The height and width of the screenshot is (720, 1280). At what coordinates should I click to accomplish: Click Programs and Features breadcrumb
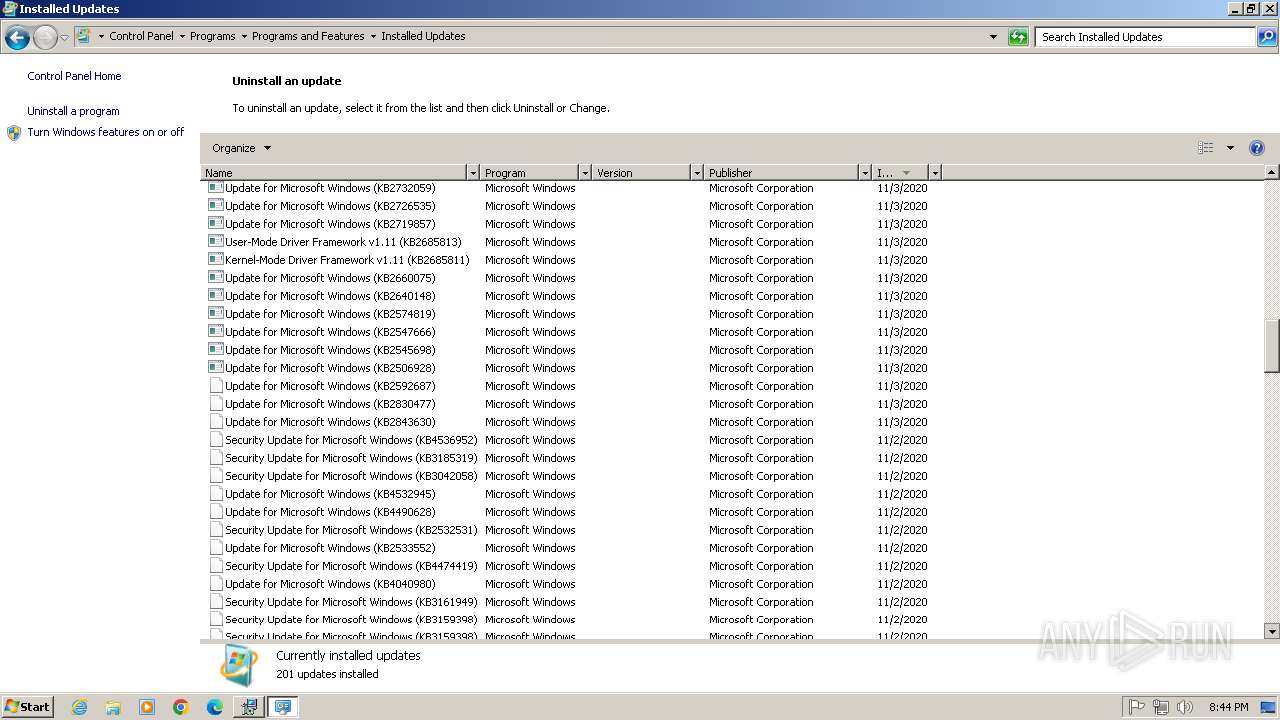(308, 36)
